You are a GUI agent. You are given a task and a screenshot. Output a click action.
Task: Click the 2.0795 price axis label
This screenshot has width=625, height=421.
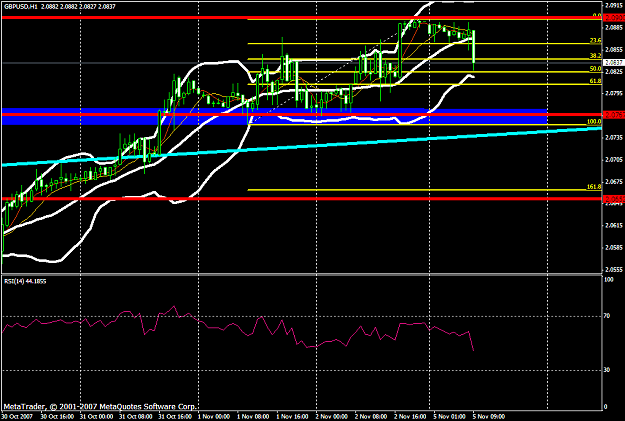pyautogui.click(x=614, y=93)
